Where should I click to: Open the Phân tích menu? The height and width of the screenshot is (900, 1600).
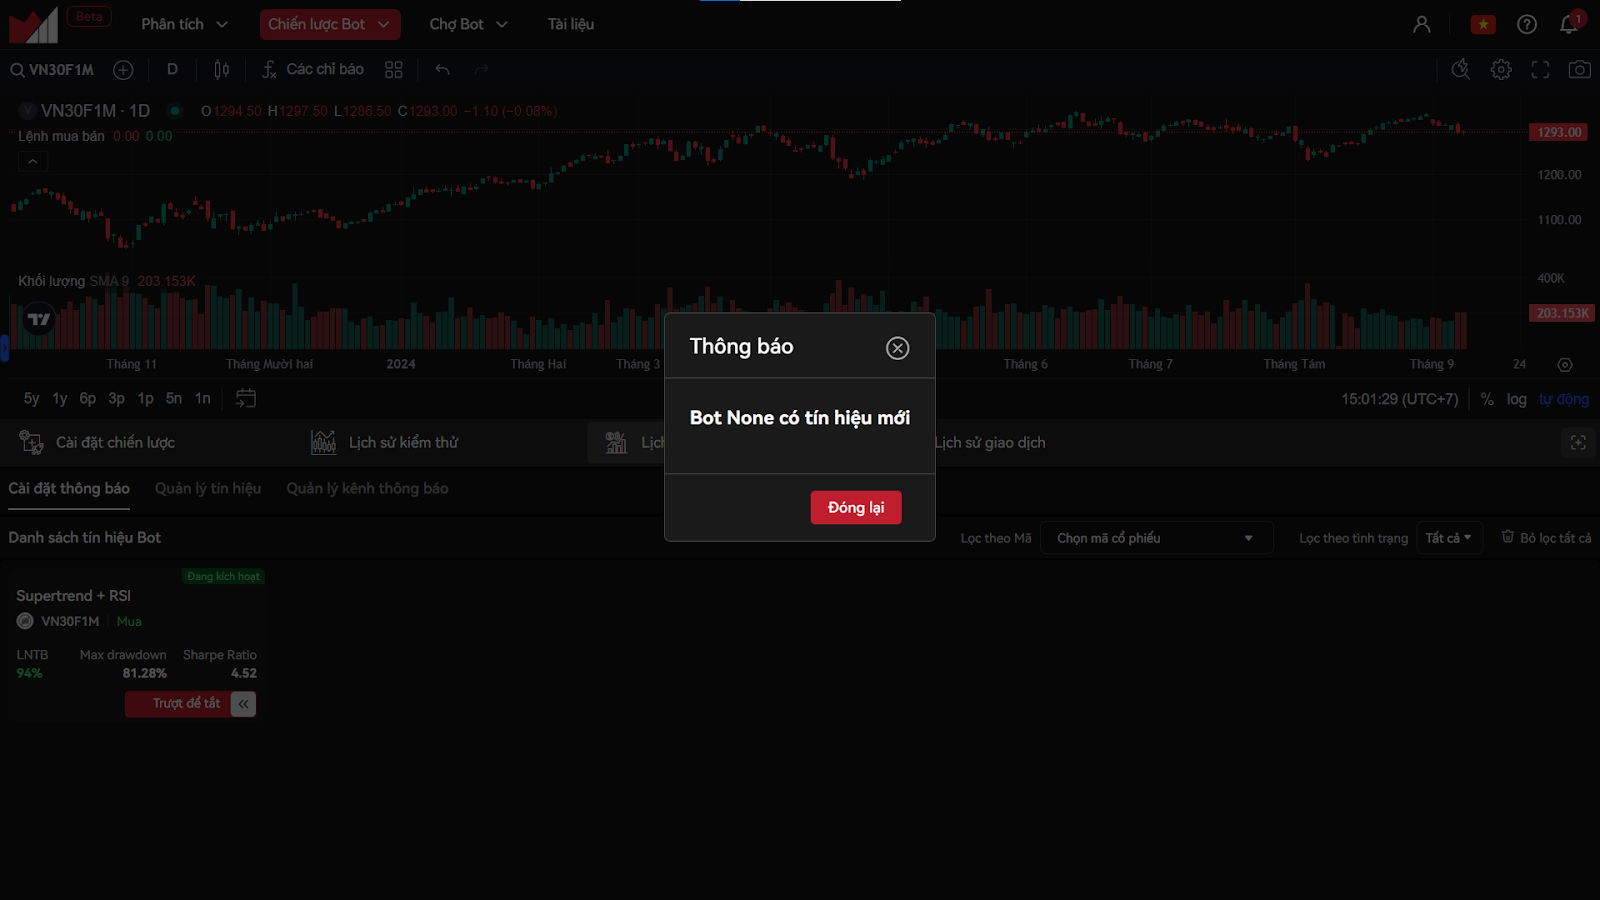pyautogui.click(x=184, y=24)
